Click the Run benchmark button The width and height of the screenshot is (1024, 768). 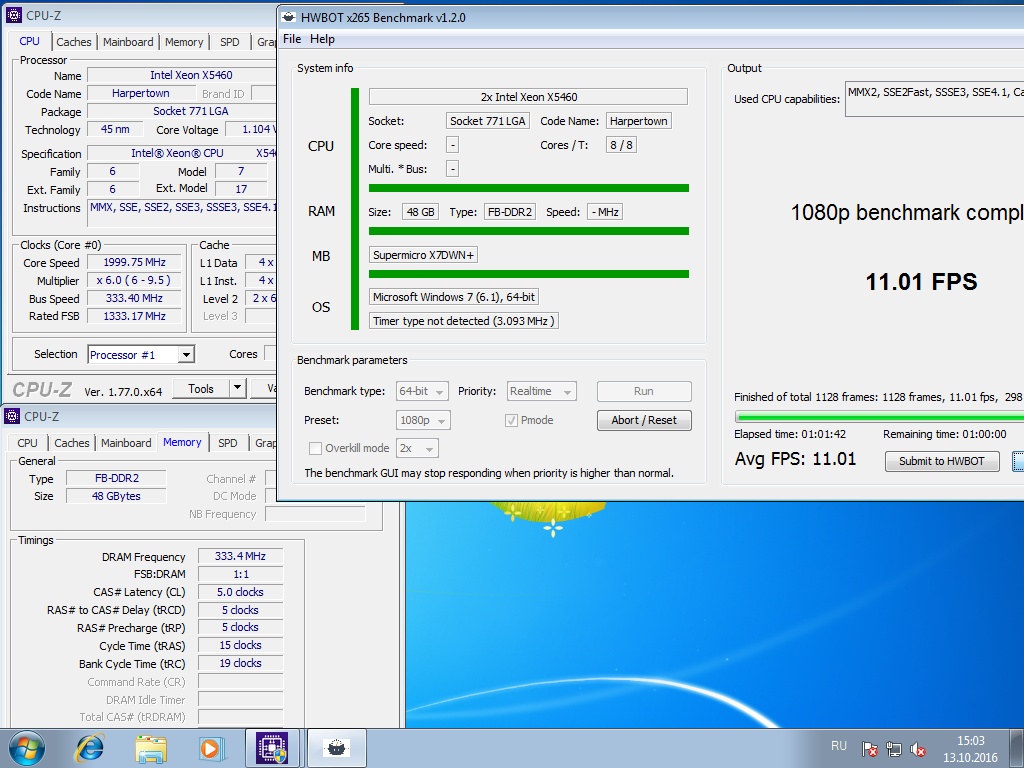644,391
